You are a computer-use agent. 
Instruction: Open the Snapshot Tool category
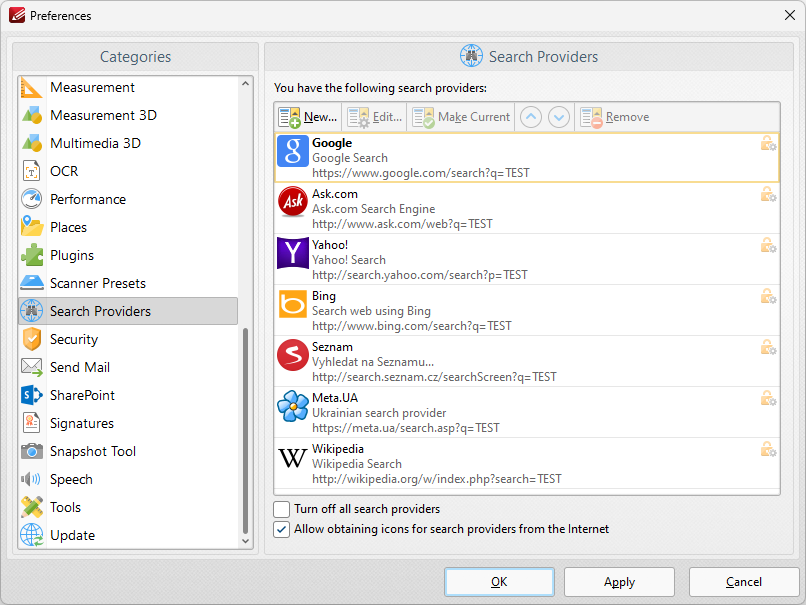click(x=128, y=451)
